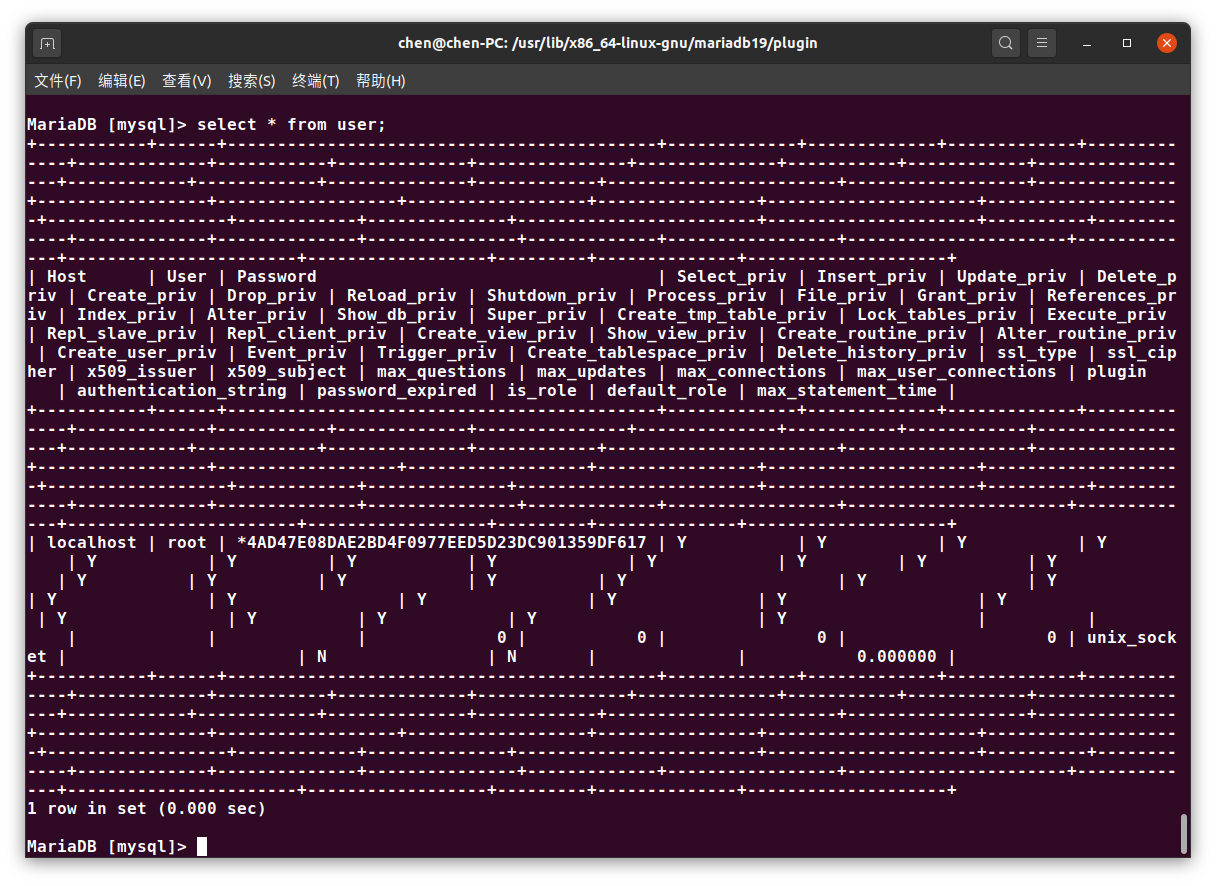Click the window title chen@chen-PC path

608,43
